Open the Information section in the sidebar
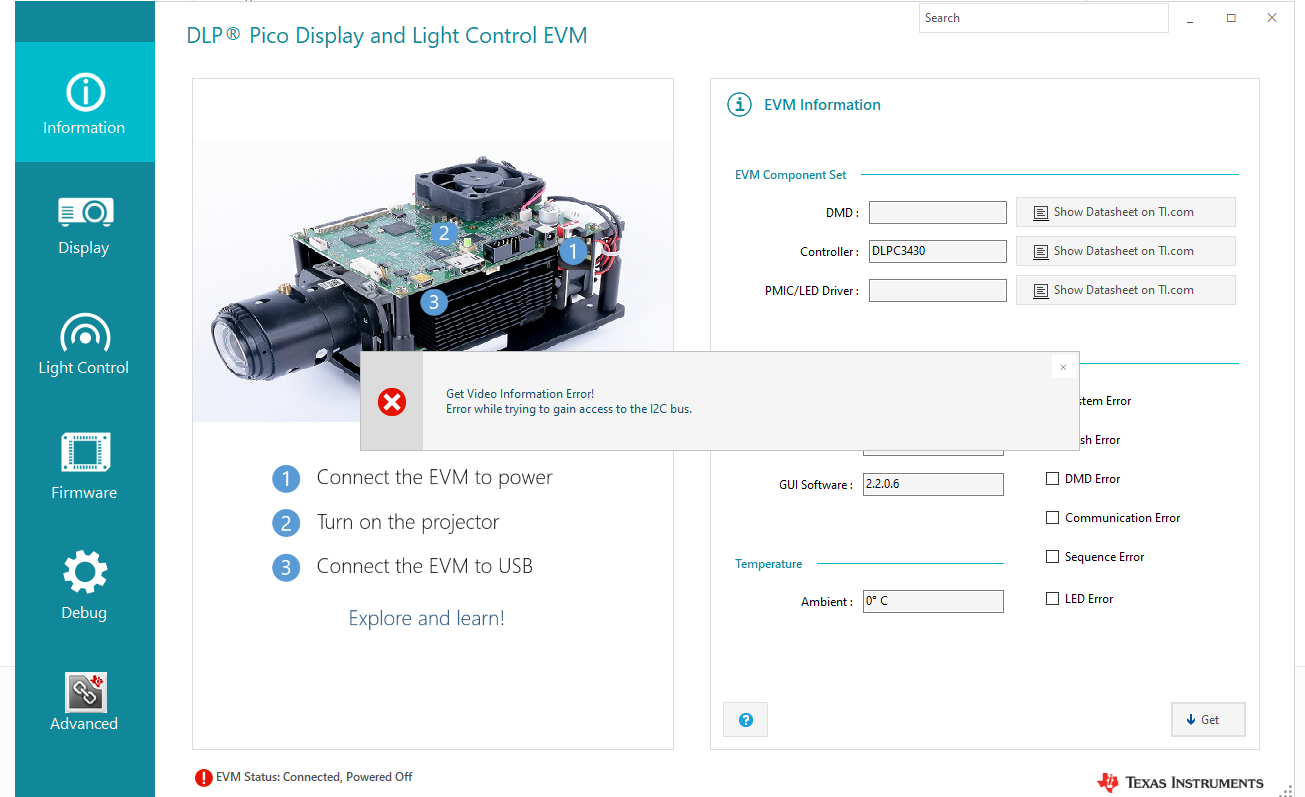Screen dimensions: 1305x797 (84, 102)
